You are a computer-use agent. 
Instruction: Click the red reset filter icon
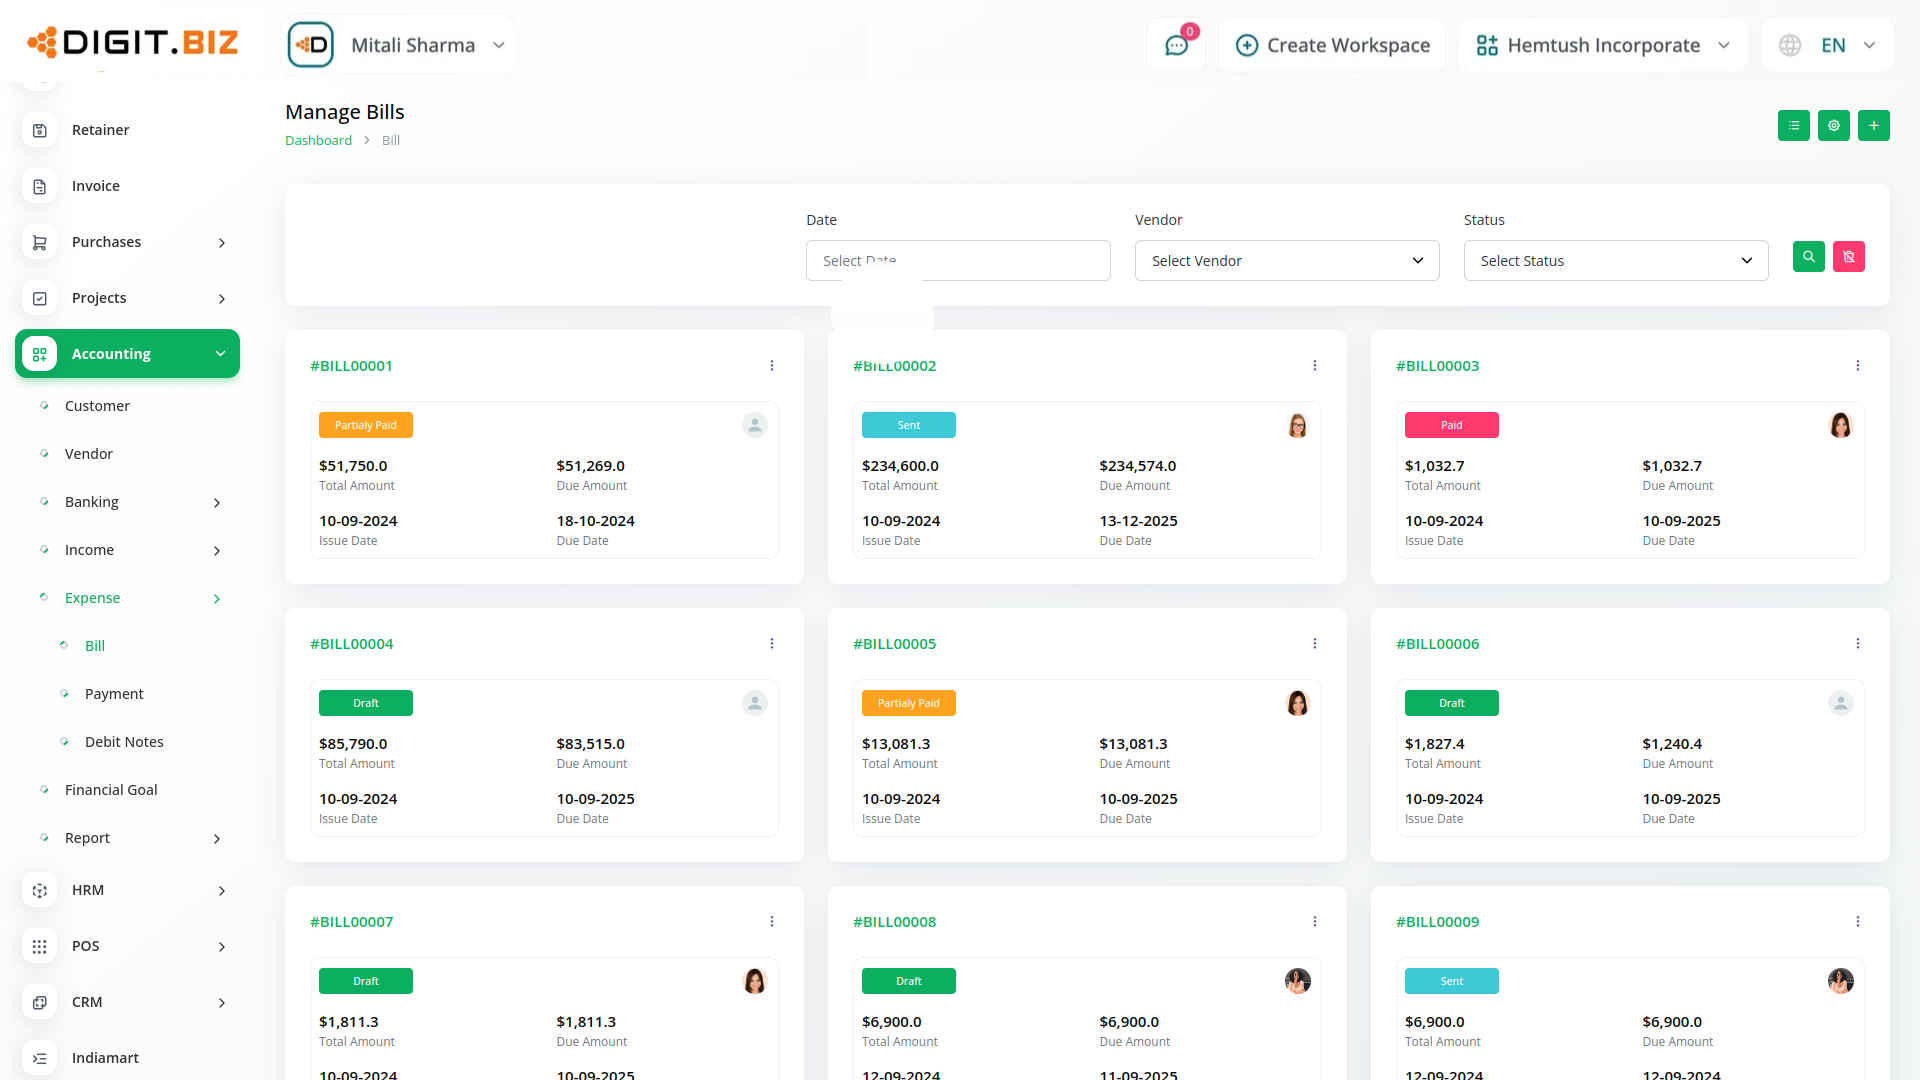coord(1848,257)
